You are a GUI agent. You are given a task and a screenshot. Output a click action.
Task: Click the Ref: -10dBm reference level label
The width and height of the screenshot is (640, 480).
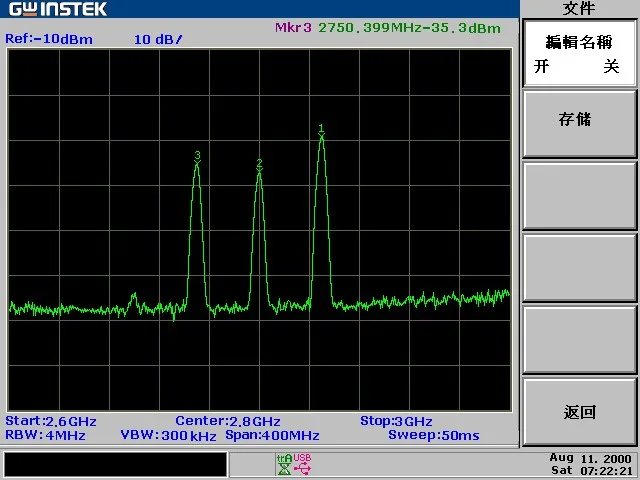[49, 39]
